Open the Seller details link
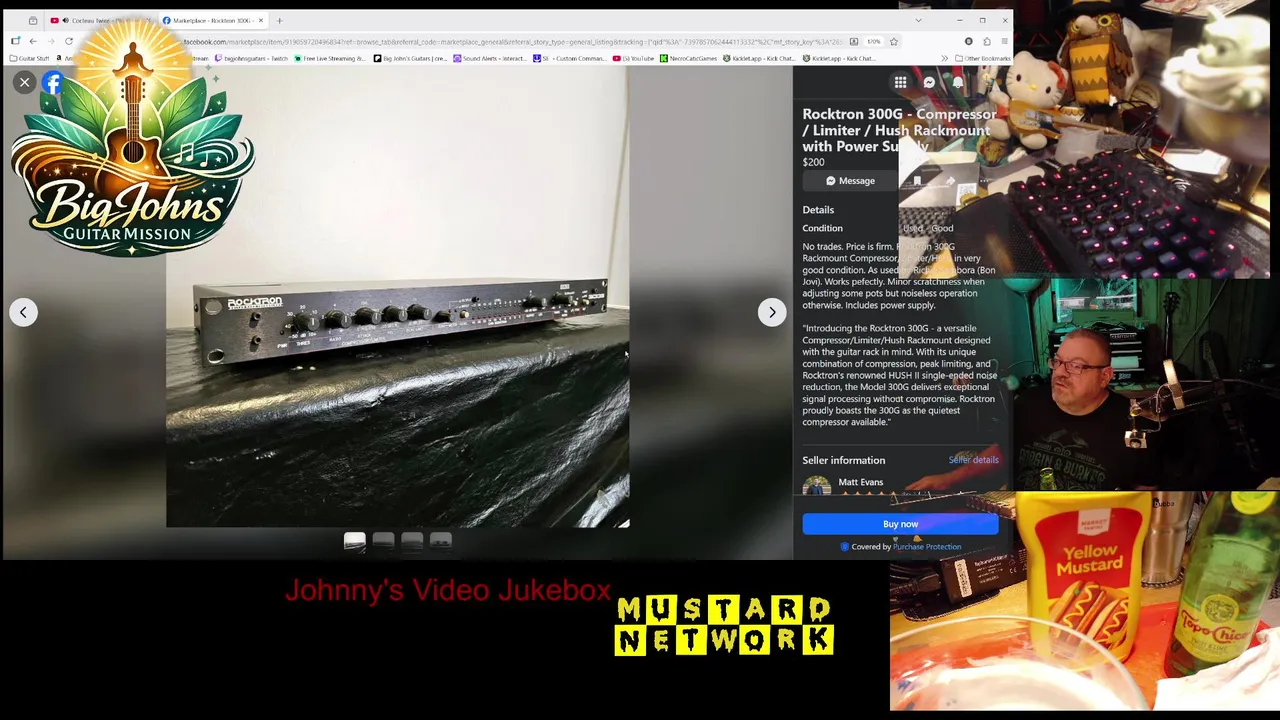 click(x=973, y=460)
